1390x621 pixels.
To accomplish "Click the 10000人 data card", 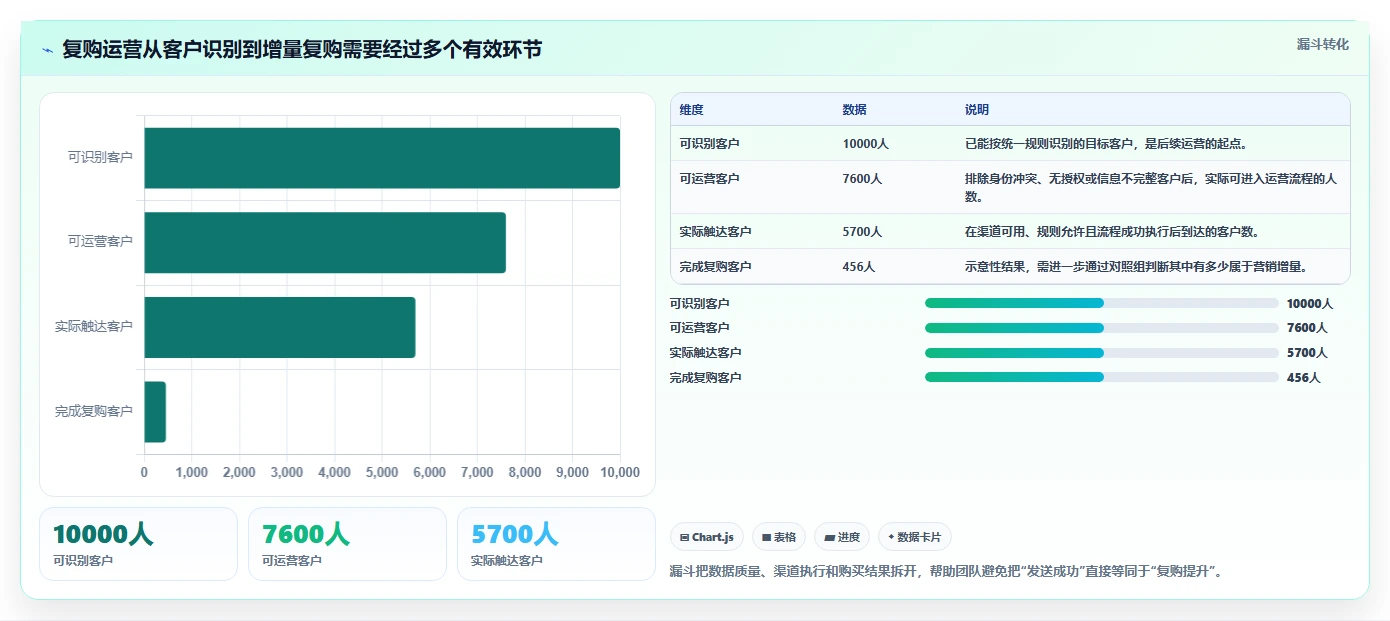I will click(x=138, y=544).
